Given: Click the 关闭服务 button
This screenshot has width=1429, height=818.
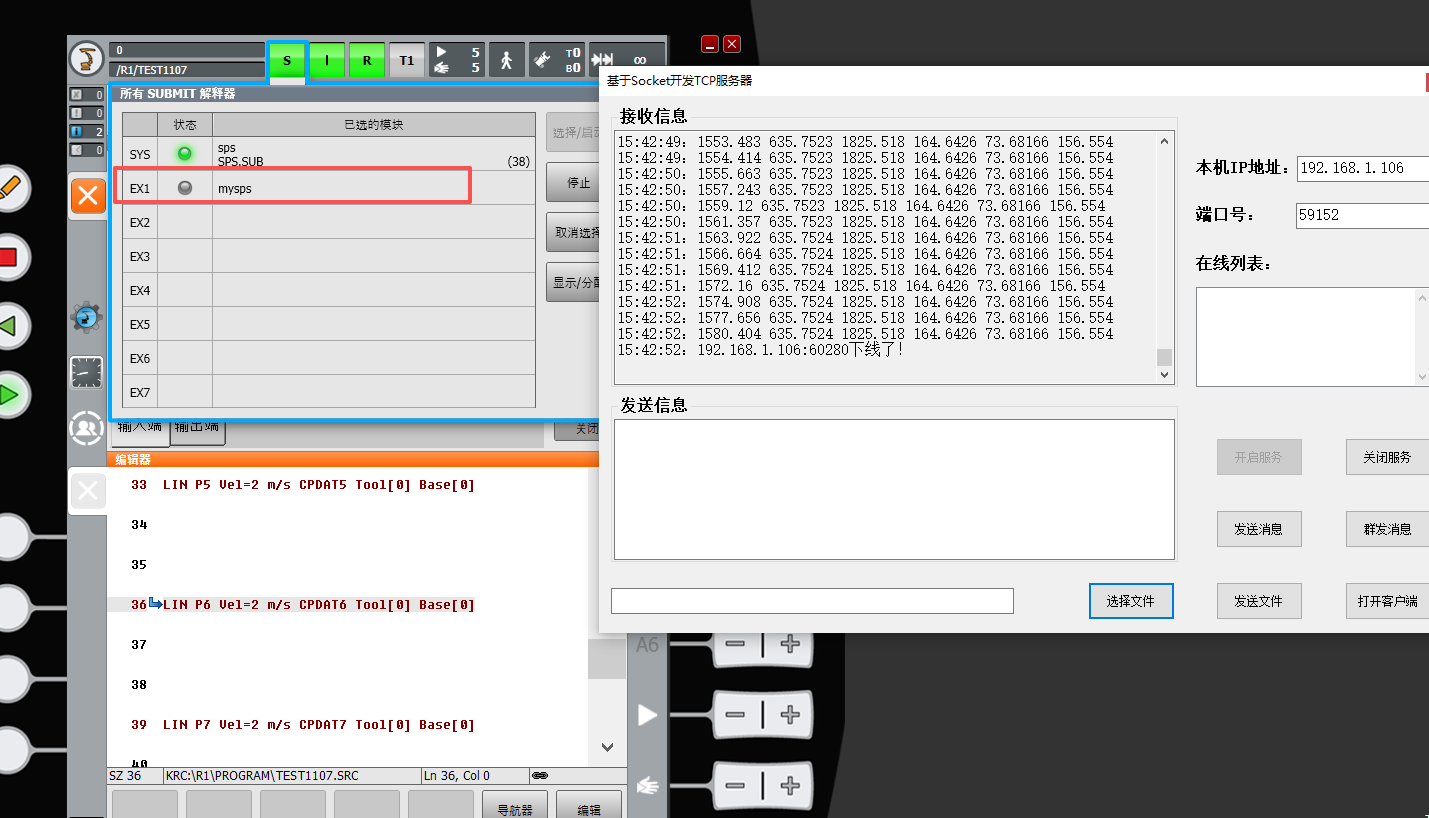Looking at the screenshot, I should pos(1387,457).
